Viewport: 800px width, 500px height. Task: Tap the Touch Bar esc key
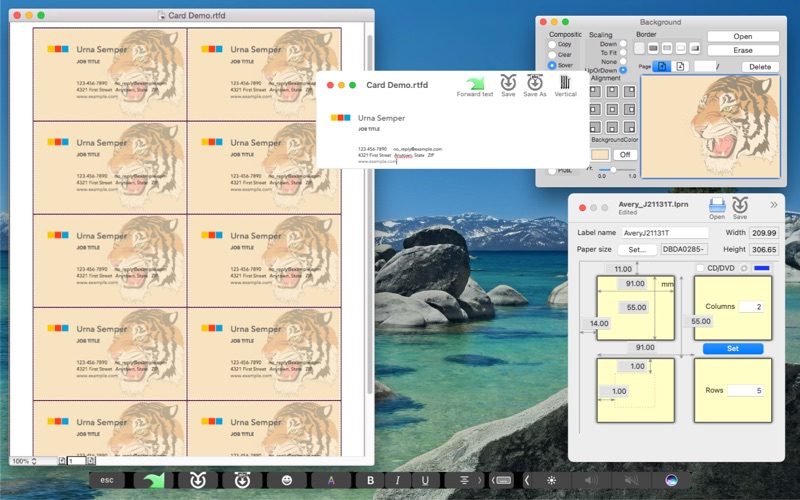pos(107,480)
